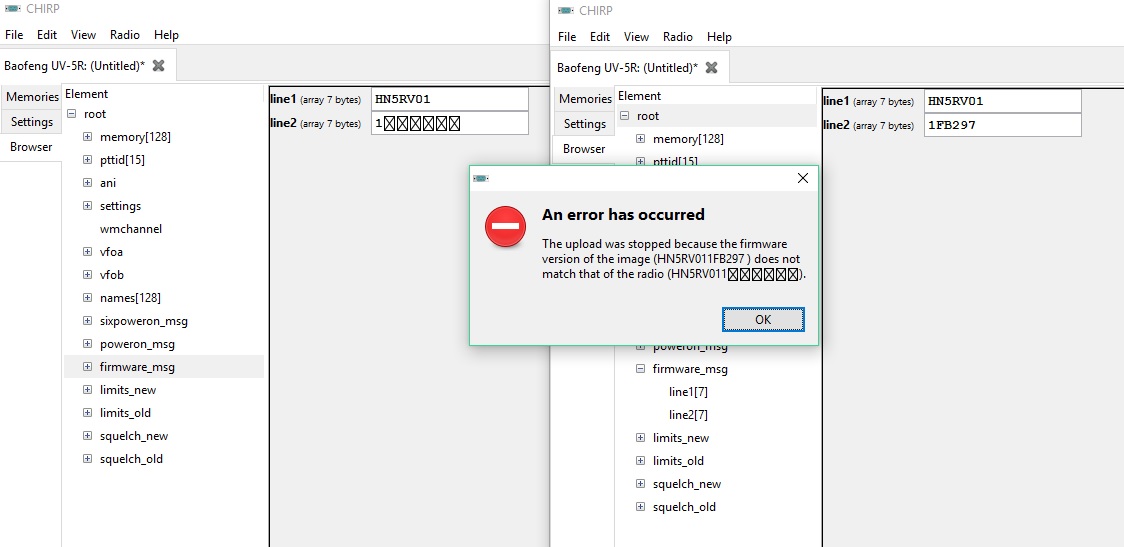Collapse root node in left window
Screen dimensions: 1124x547
[x=71, y=114]
